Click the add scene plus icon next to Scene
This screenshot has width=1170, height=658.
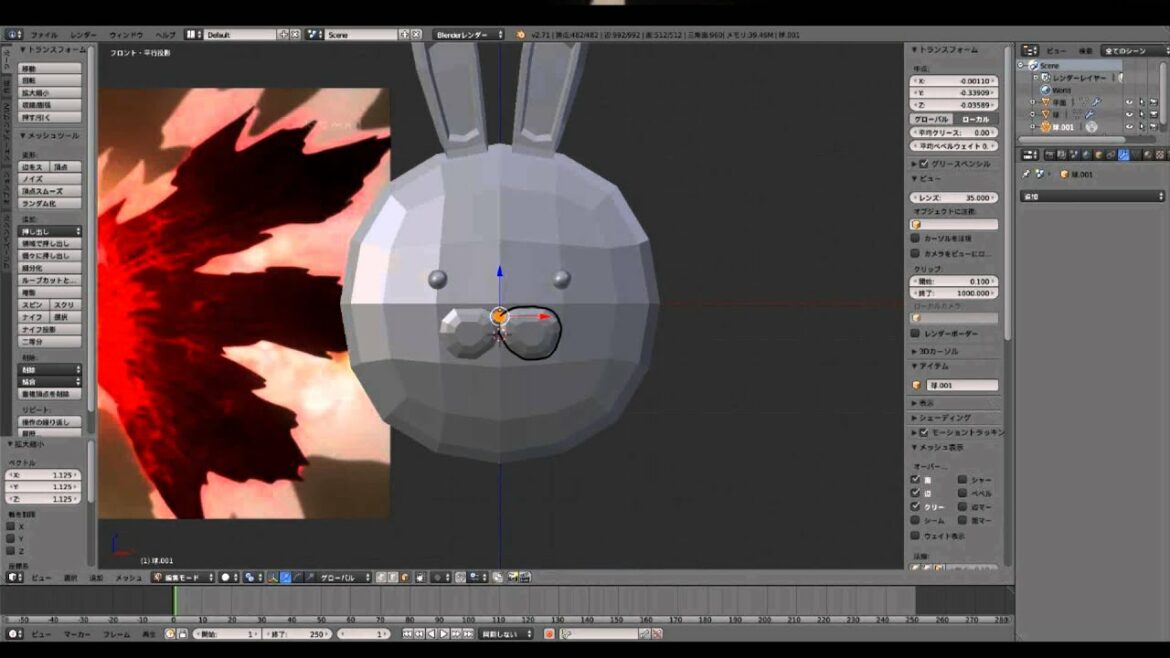tap(404, 34)
